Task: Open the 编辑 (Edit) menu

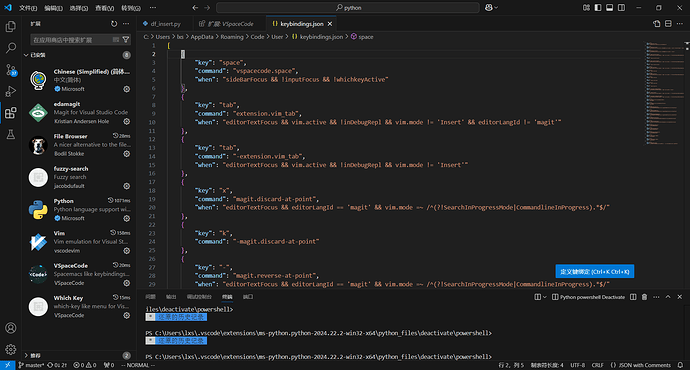Action: click(x=53, y=8)
